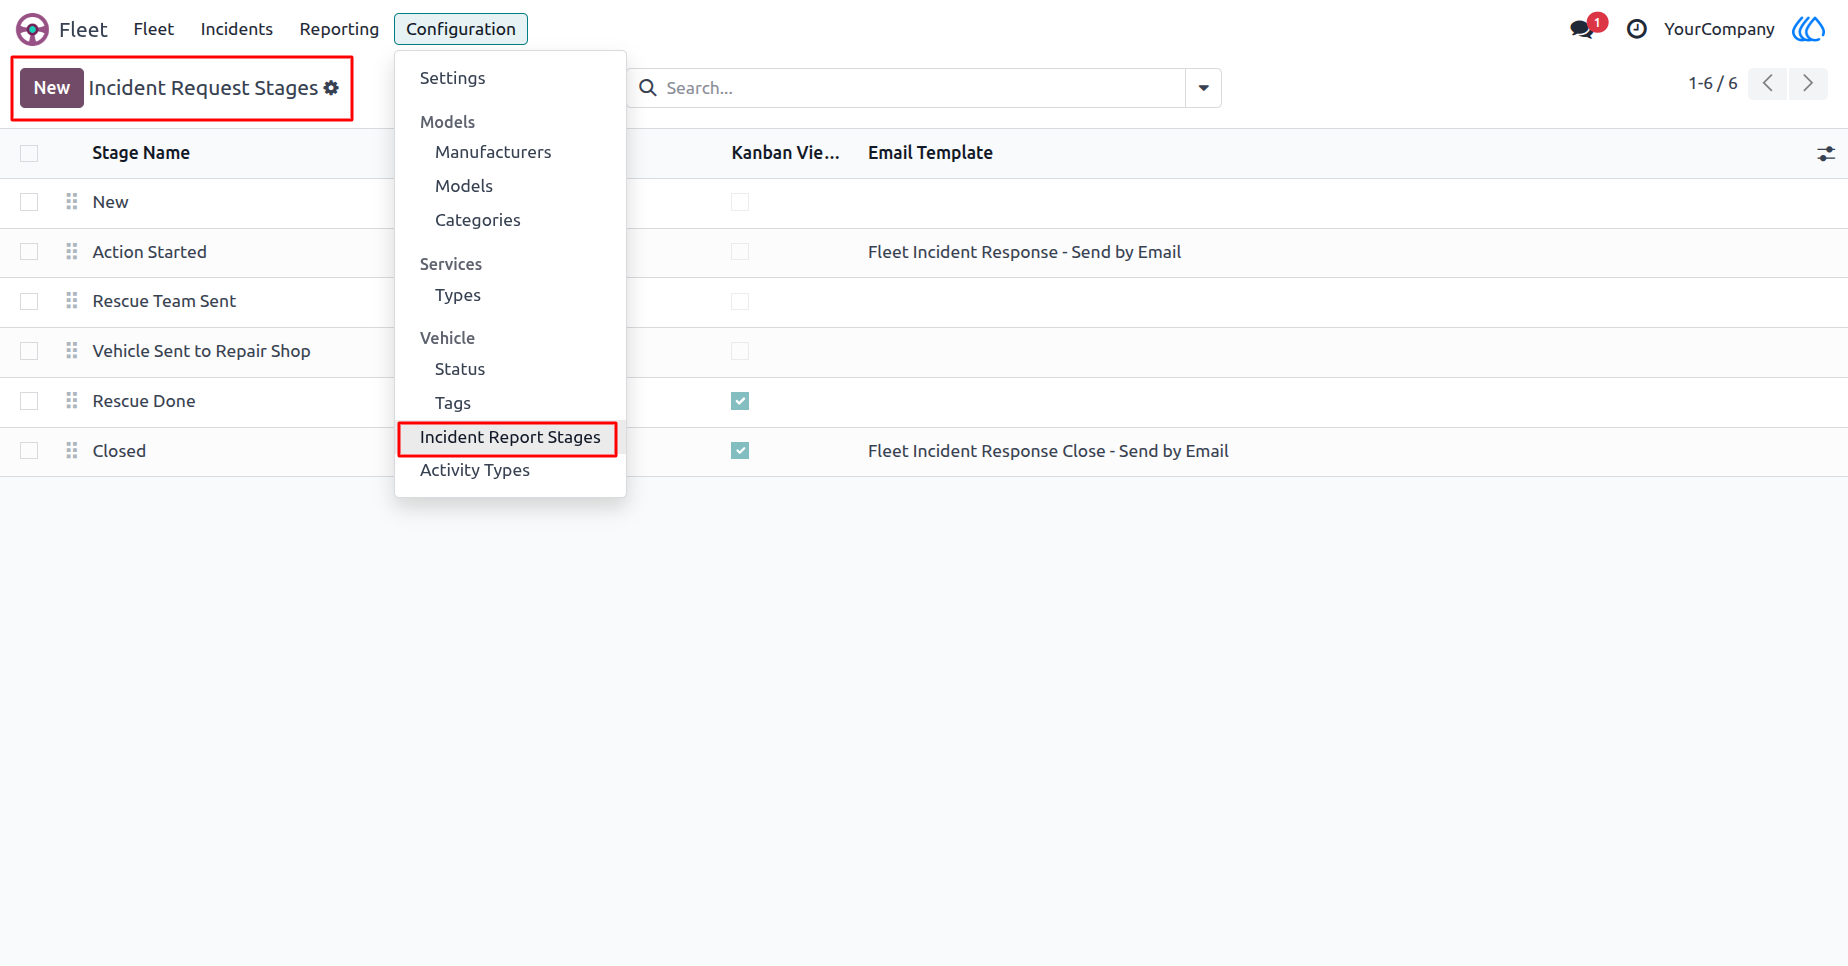Tick the row checkbox for New stage
The image size is (1848, 966).
[29, 202]
